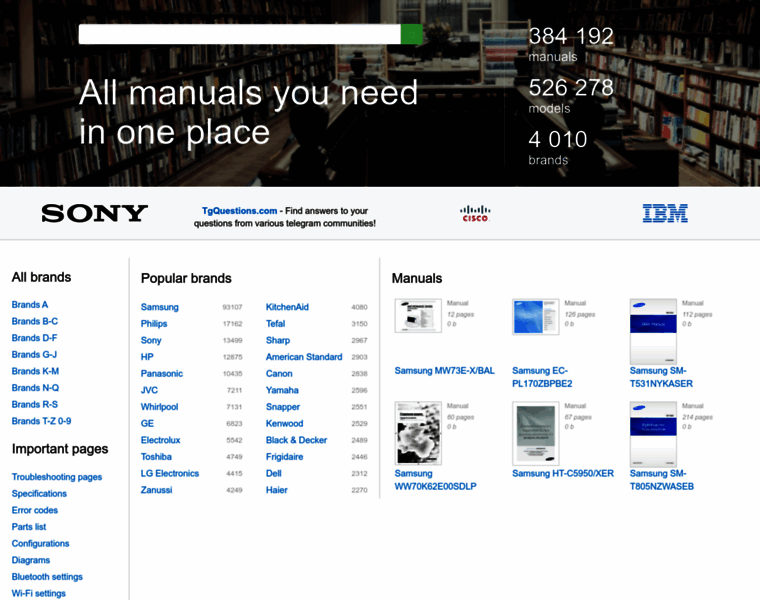Open Samsung HT-C5950/XER manual thumbnail
The width and height of the screenshot is (760, 600).
[536, 433]
